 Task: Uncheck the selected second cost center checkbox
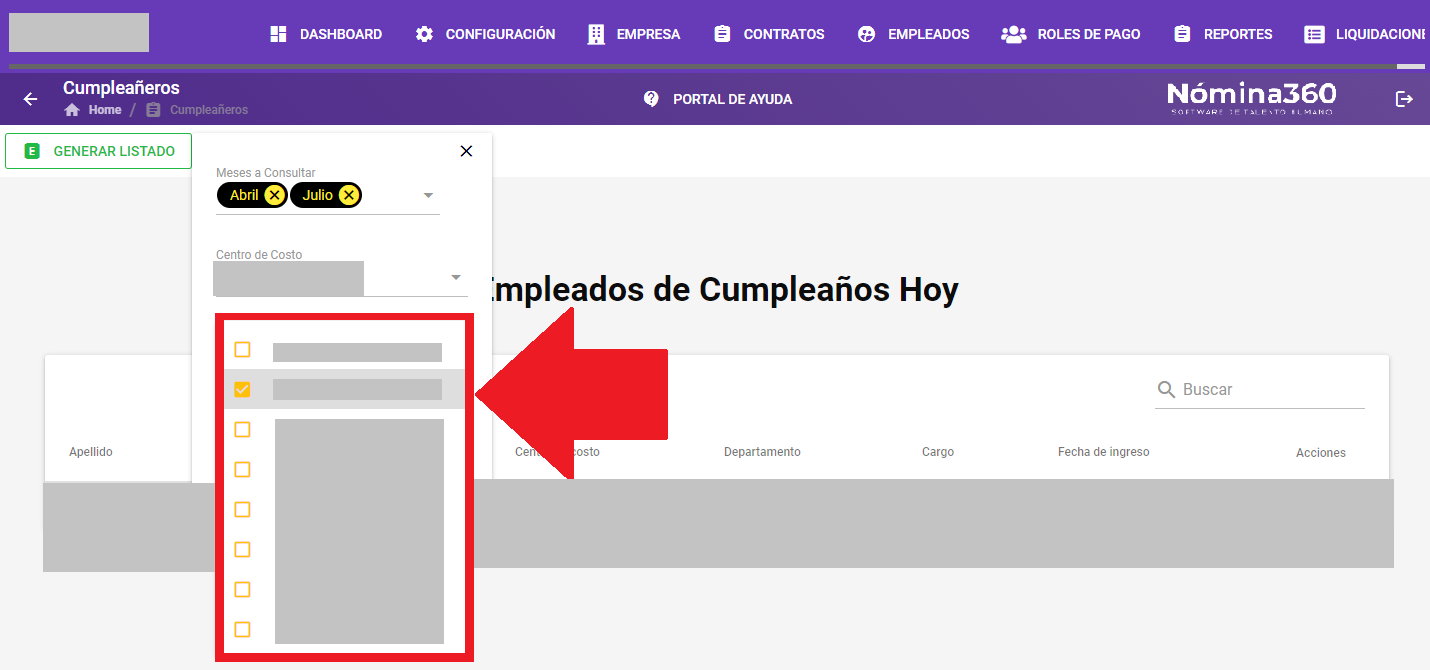pos(242,390)
